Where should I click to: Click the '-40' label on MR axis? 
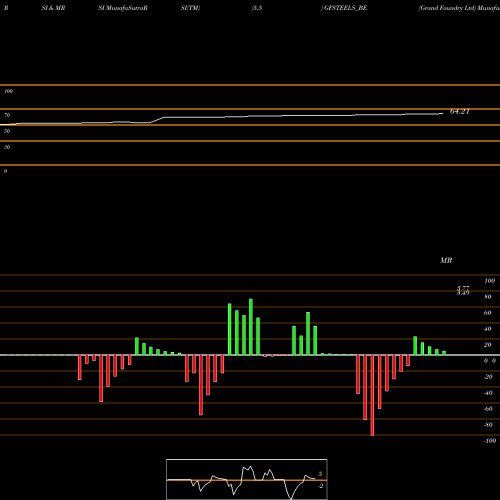(488, 393)
